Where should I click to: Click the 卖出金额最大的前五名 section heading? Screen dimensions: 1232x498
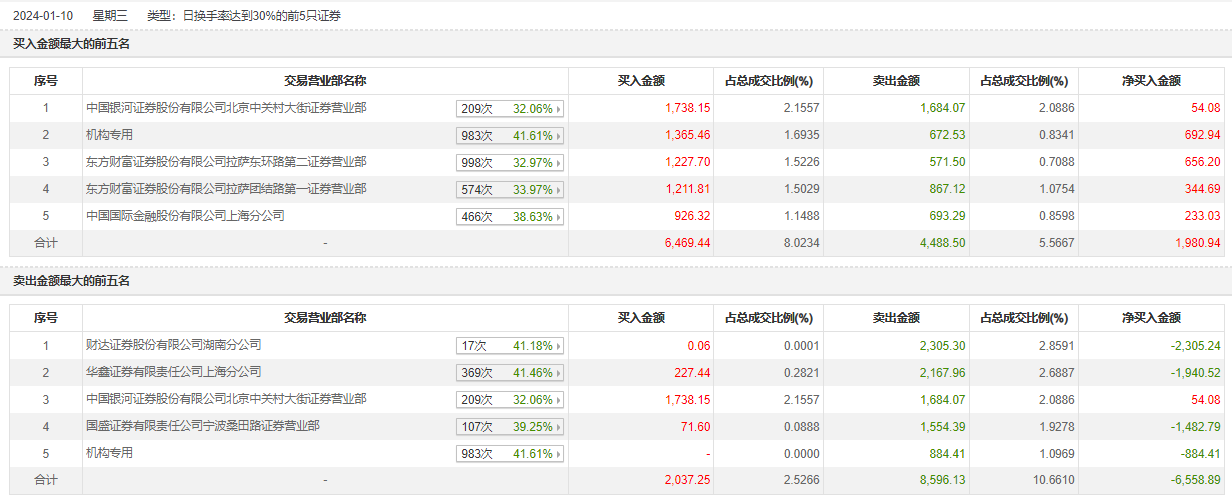(71, 281)
